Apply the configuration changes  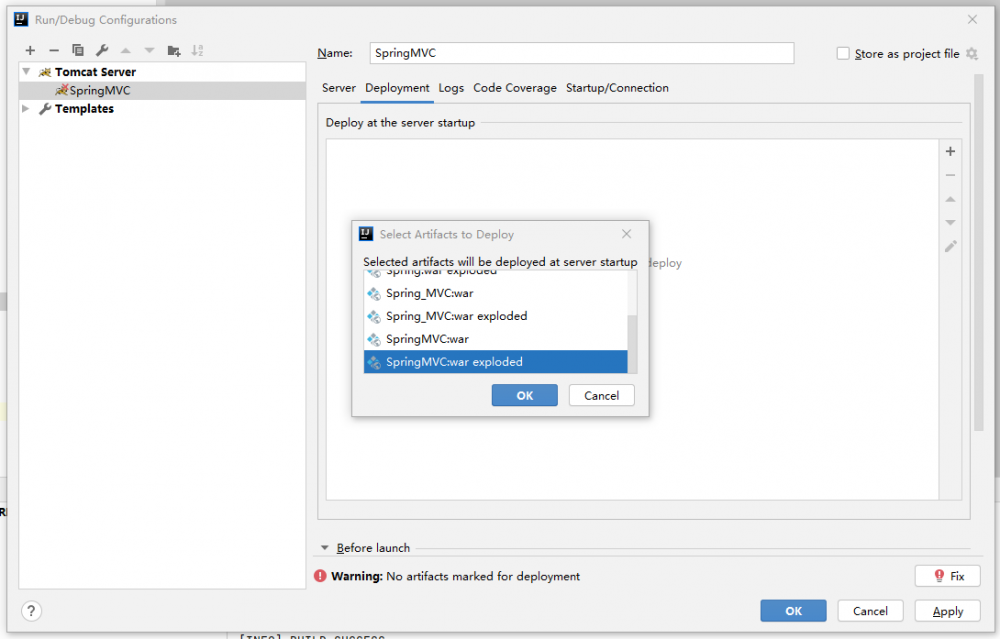[948, 611]
